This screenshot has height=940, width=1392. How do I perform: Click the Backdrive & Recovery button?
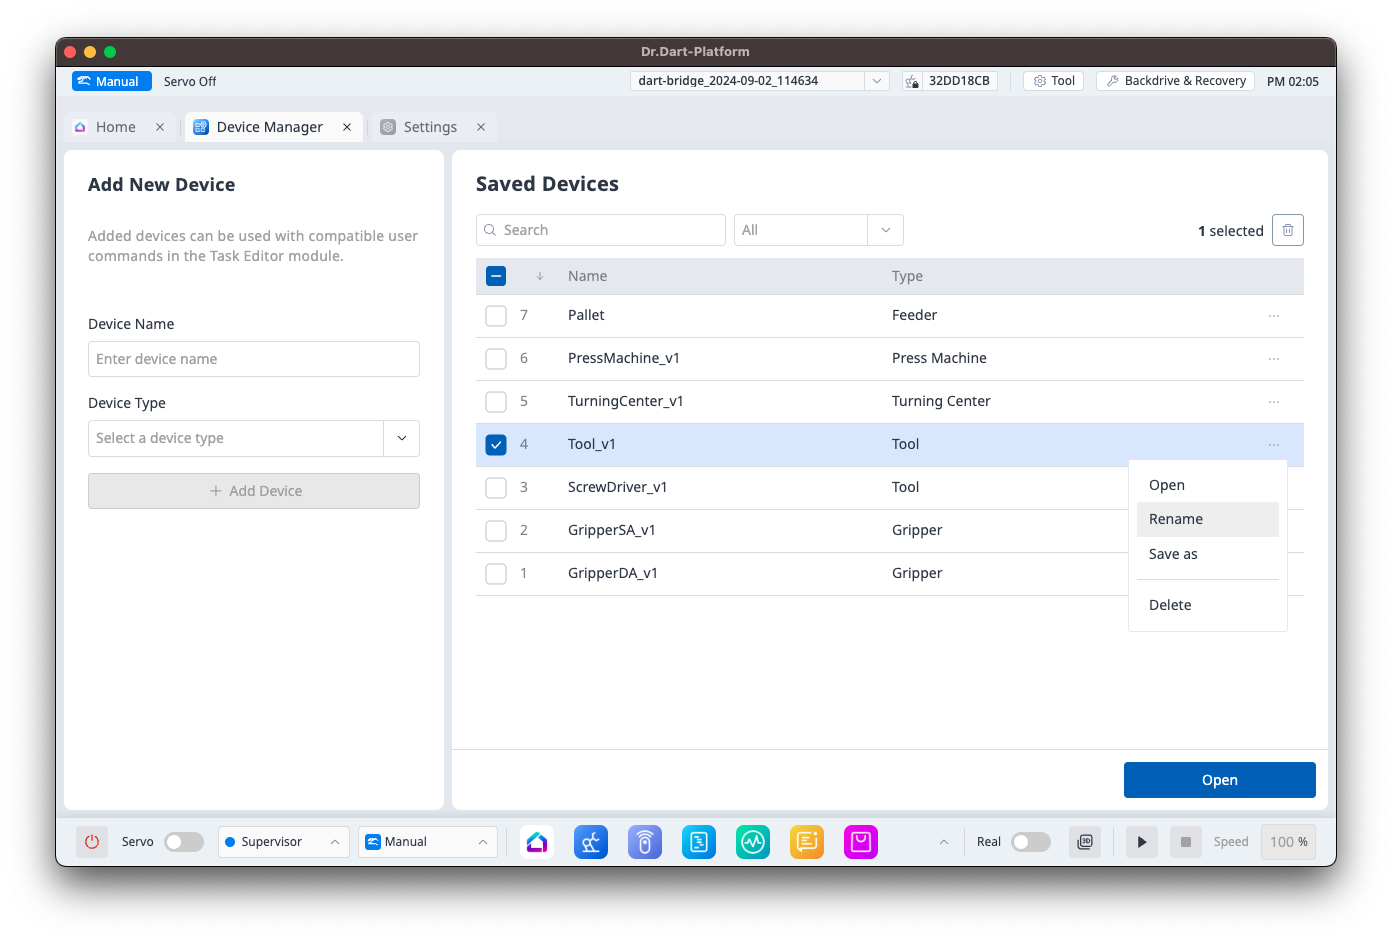click(1175, 81)
